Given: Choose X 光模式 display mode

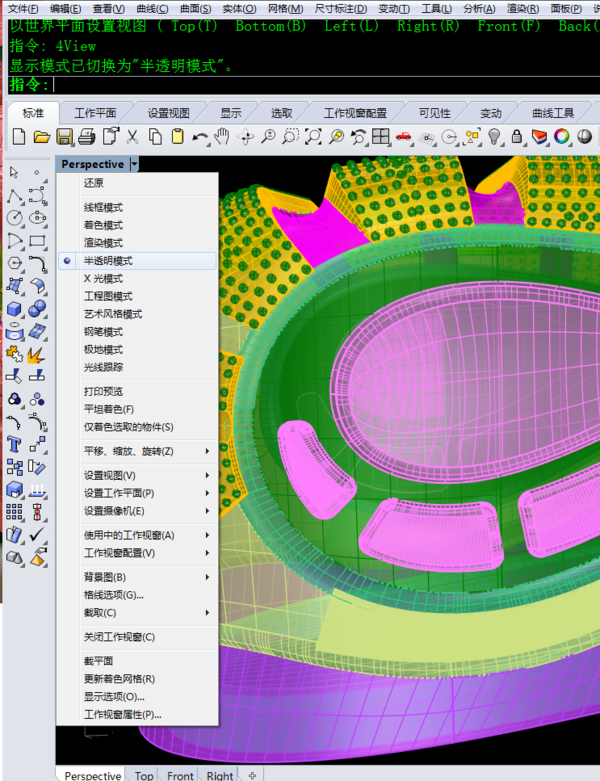Looking at the screenshot, I should pos(103,279).
